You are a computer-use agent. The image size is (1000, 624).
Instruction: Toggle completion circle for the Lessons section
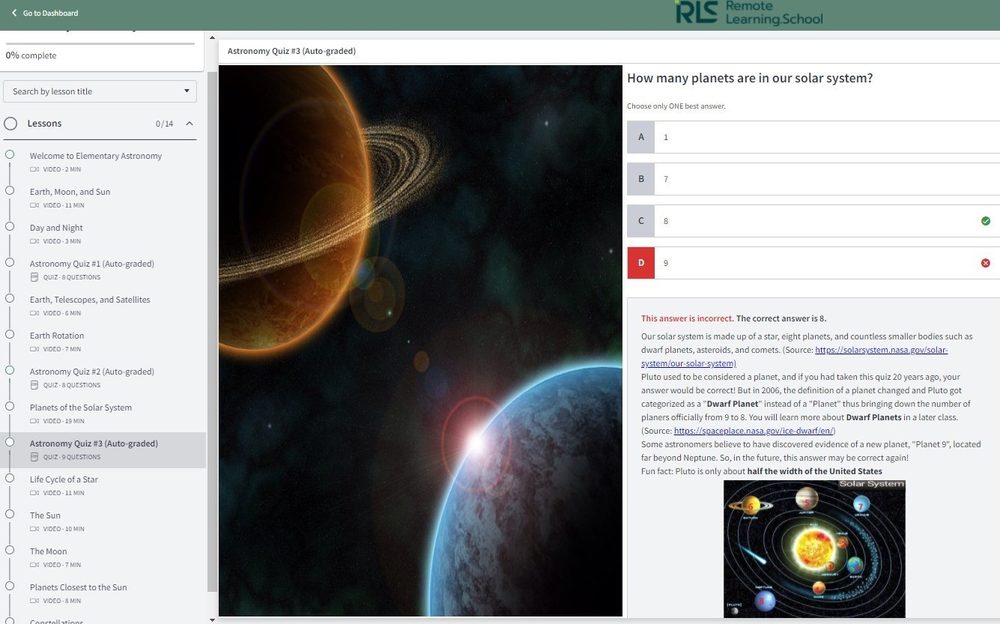point(10,124)
